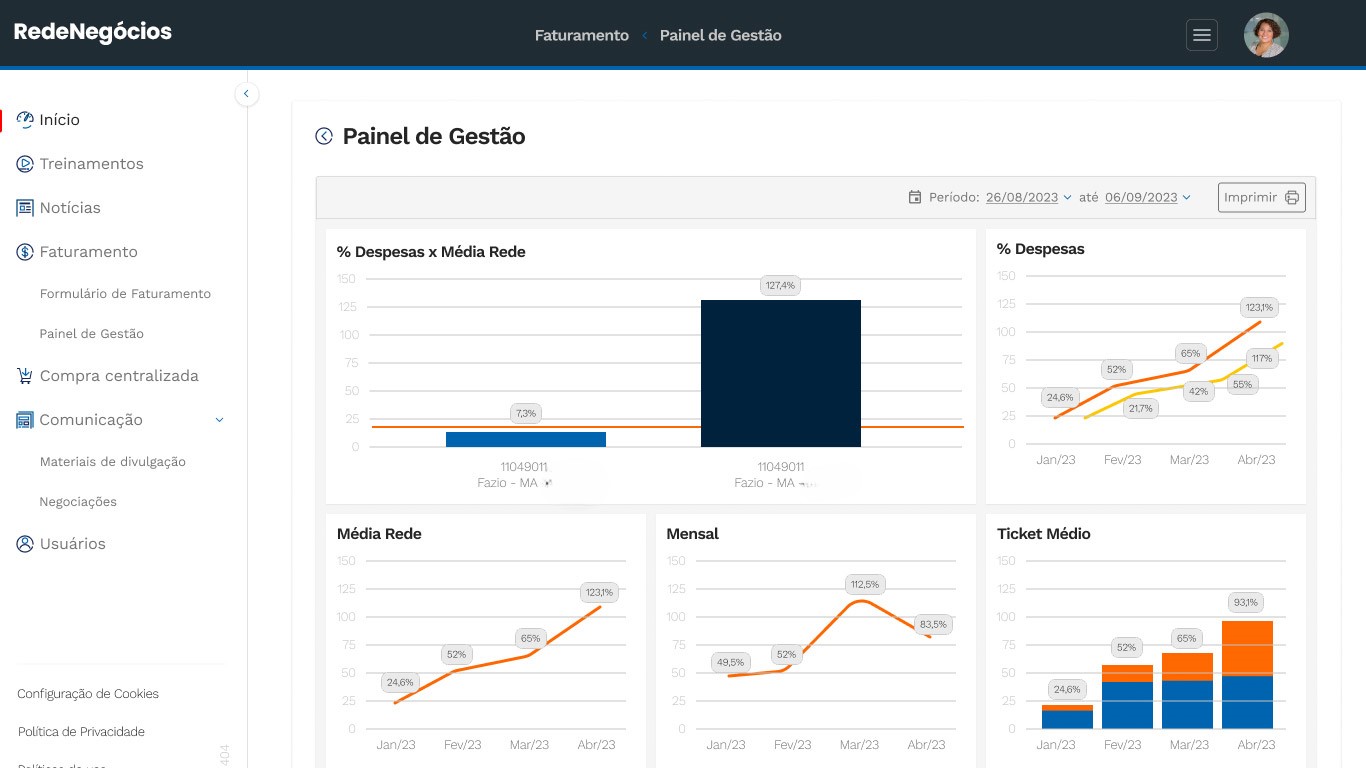Open the Configuração de Cookies link
The height and width of the screenshot is (768, 1366).
point(88,694)
